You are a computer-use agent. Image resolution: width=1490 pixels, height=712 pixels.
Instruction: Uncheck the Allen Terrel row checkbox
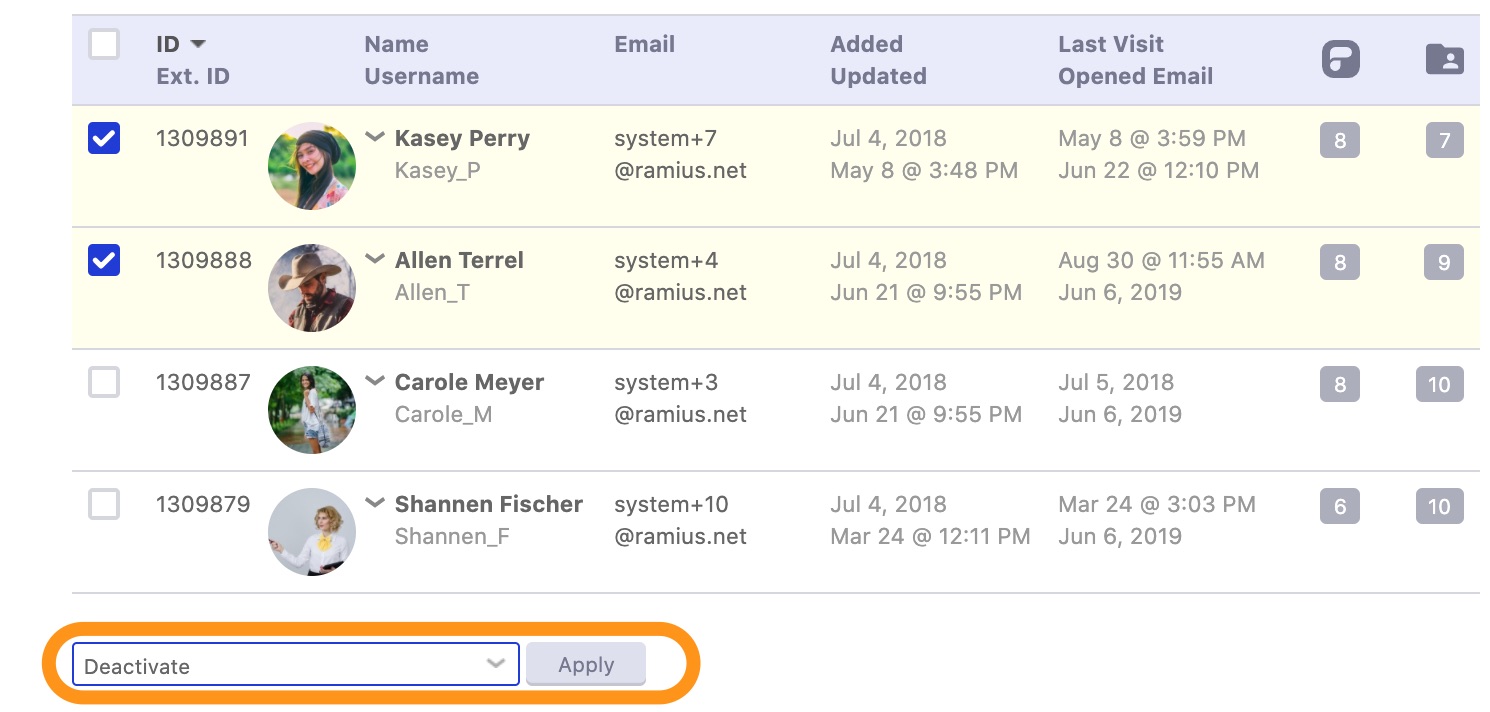coord(104,260)
